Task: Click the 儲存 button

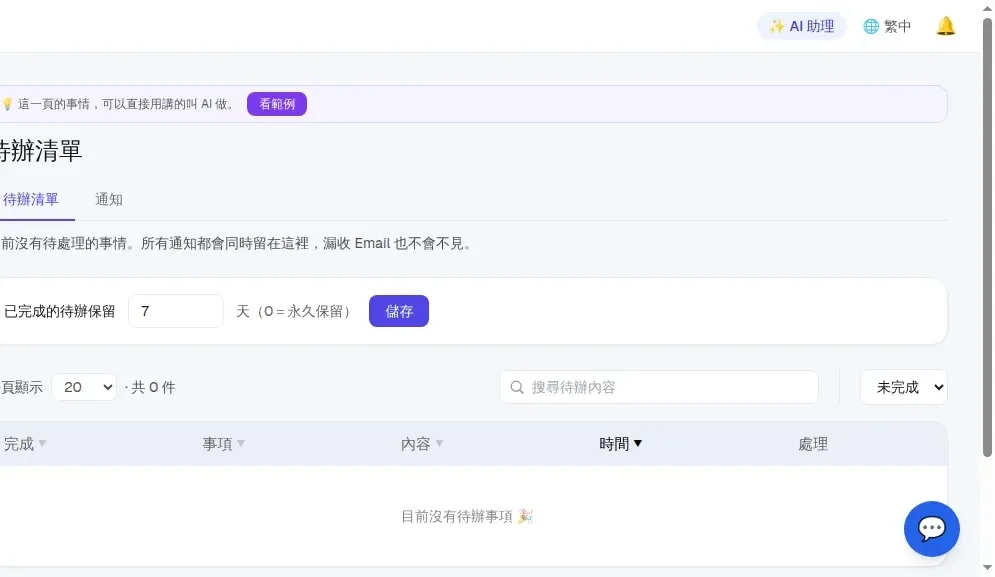Action: [399, 311]
